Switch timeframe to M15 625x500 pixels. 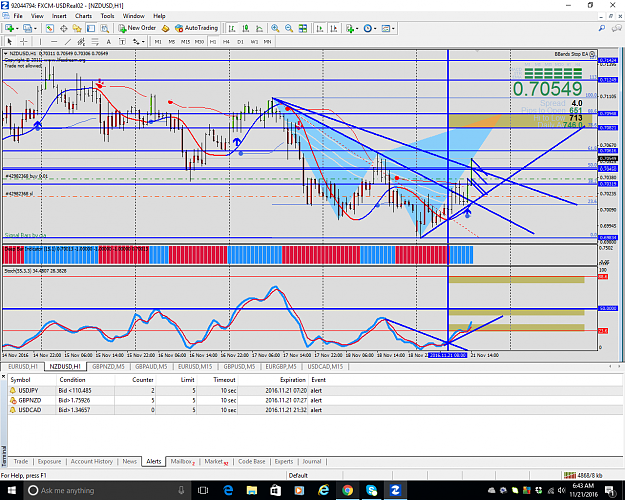(185, 41)
